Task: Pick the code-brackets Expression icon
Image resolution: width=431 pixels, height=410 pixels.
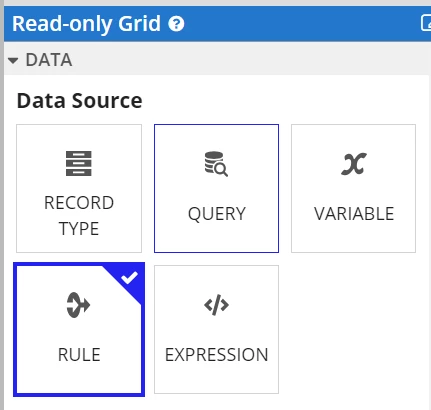Action: point(216,305)
